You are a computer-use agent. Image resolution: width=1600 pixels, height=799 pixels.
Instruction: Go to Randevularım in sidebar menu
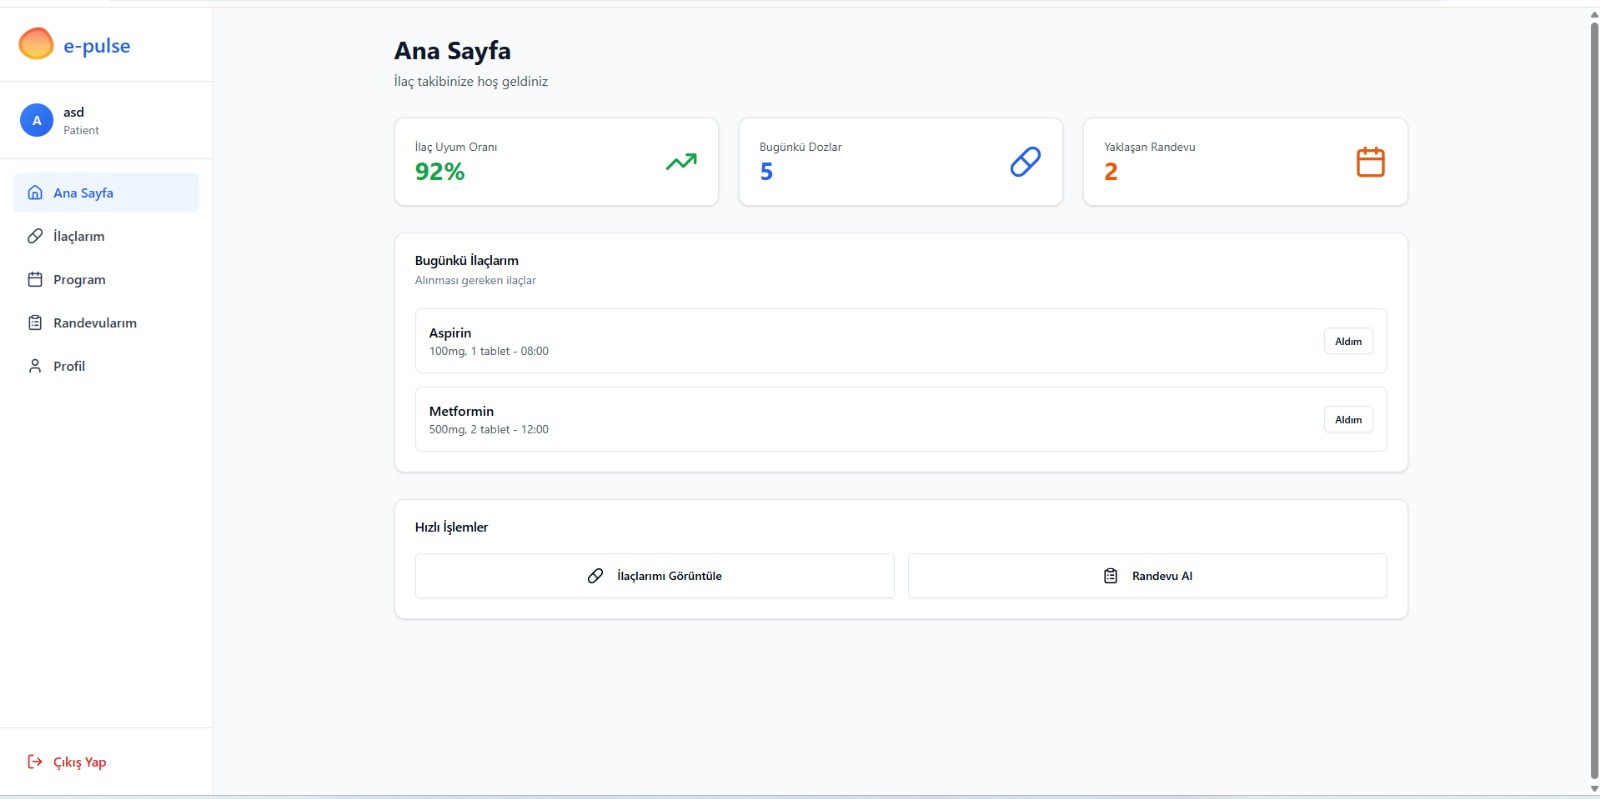95,323
